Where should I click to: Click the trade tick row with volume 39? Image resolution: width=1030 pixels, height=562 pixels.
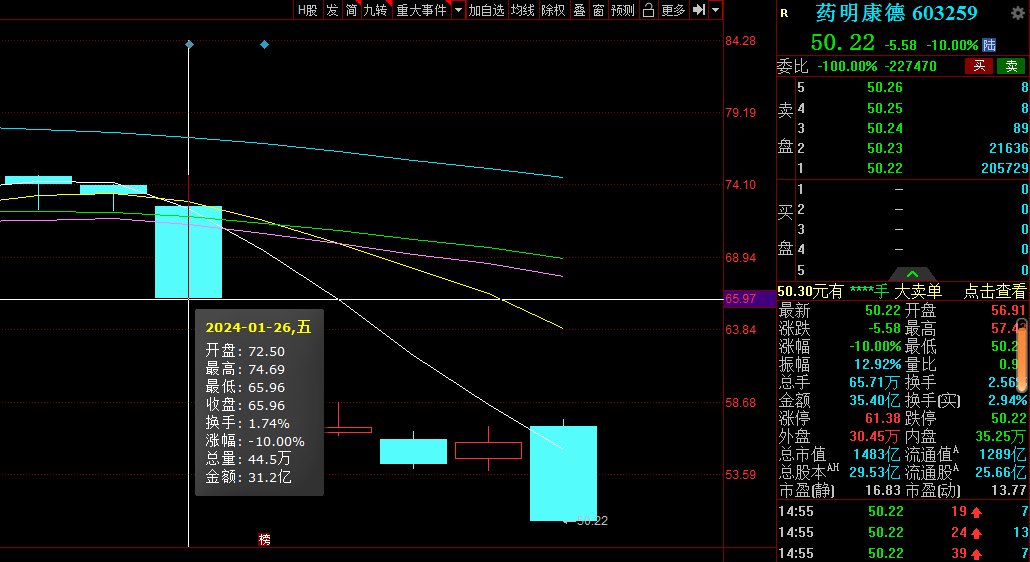903,553
